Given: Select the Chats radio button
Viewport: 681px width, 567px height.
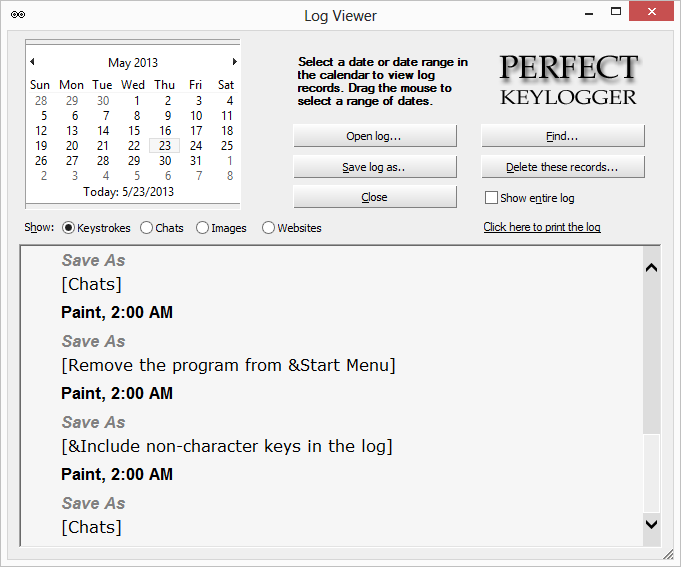Looking at the screenshot, I should pyautogui.click(x=147, y=228).
